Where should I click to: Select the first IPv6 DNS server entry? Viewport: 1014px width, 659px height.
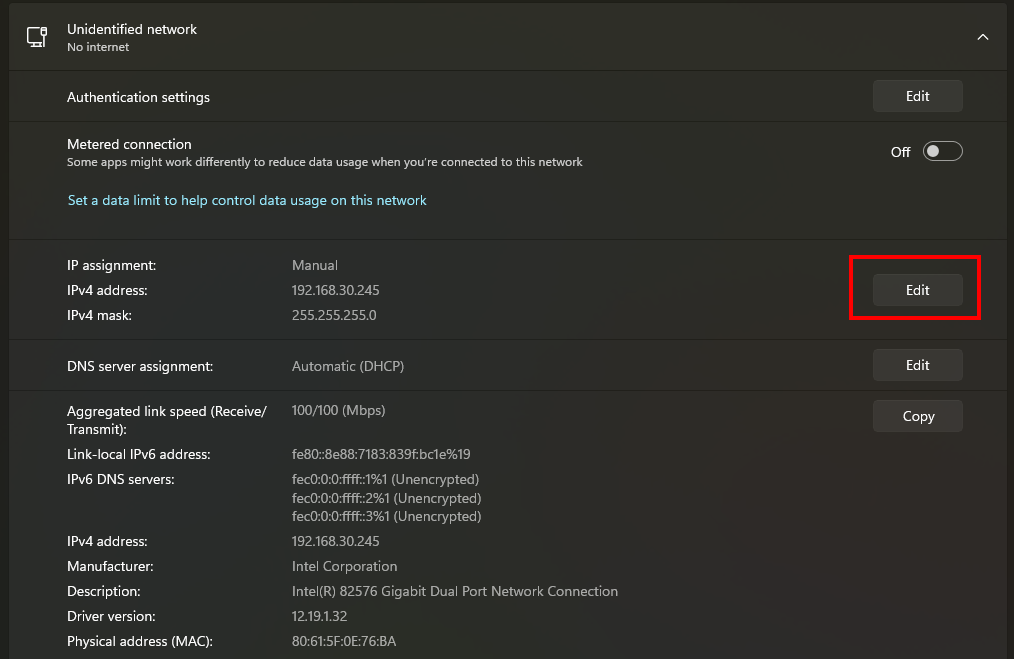click(385, 479)
